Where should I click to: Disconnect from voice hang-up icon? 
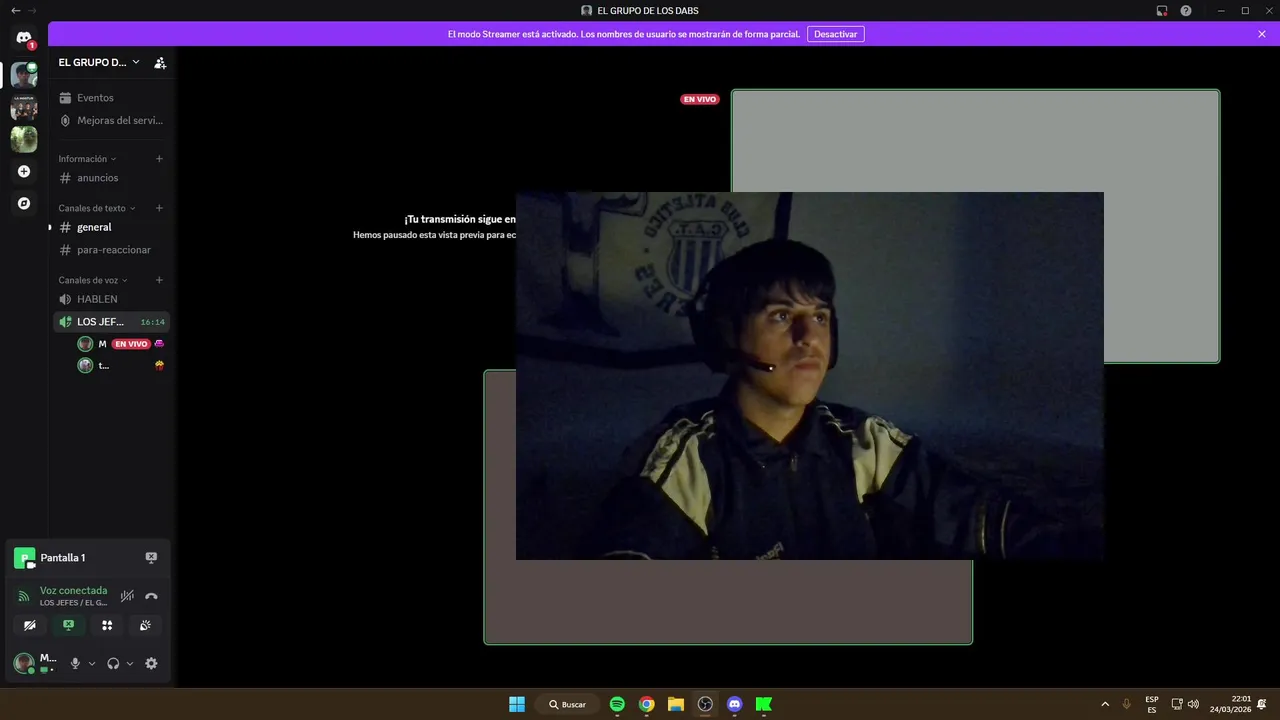point(151,596)
